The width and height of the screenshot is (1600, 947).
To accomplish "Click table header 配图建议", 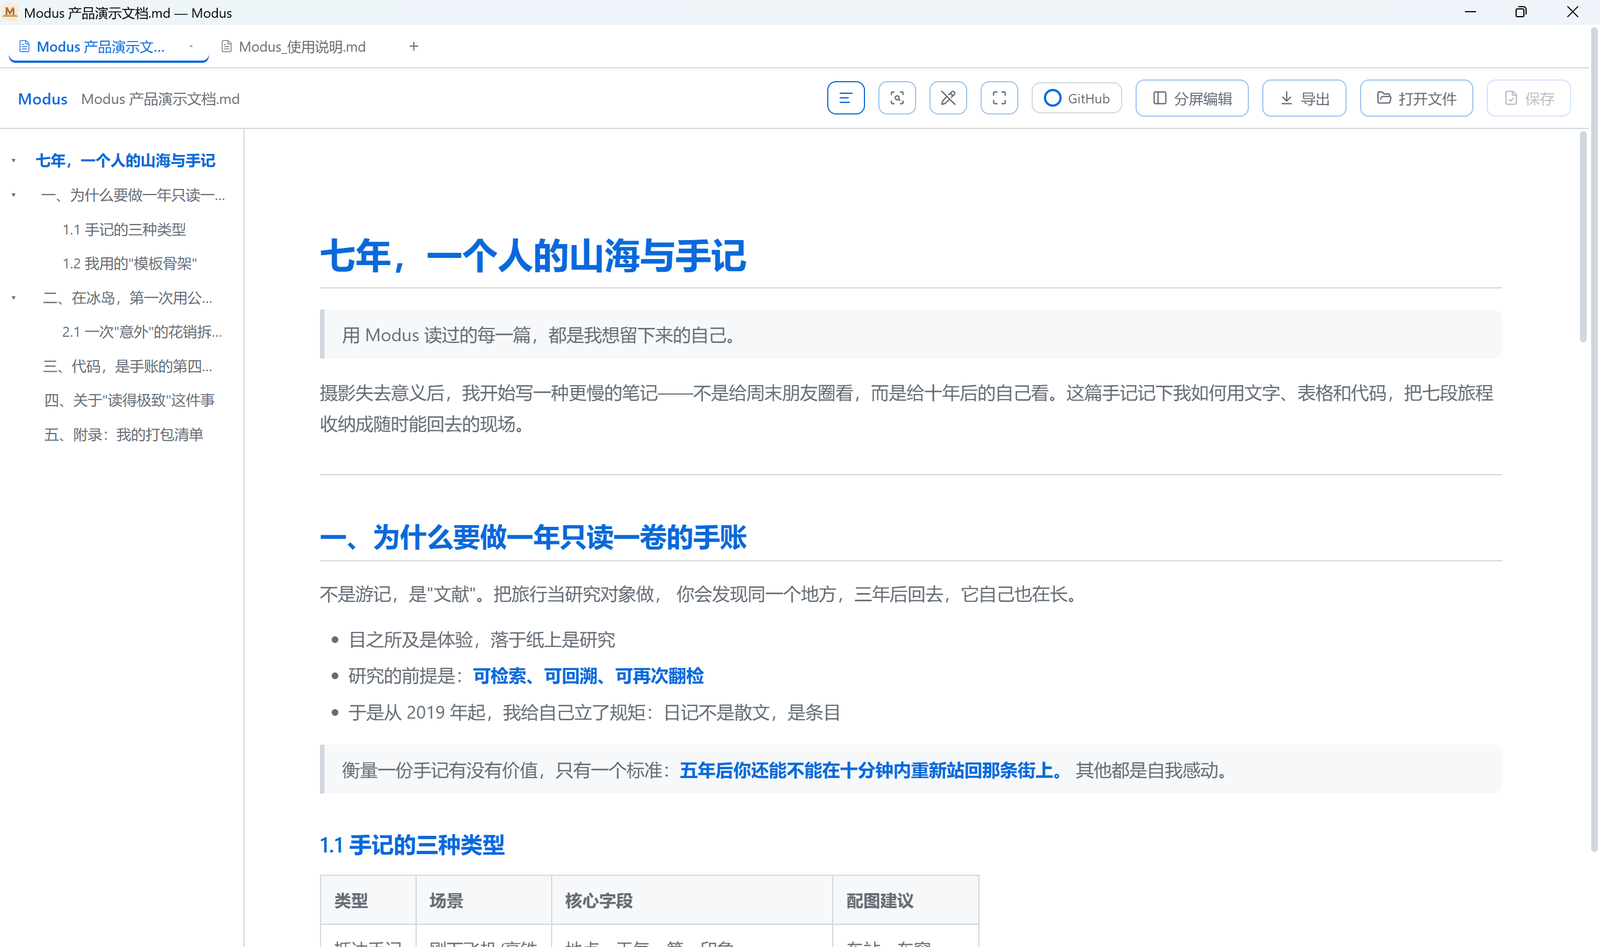I will (880, 901).
